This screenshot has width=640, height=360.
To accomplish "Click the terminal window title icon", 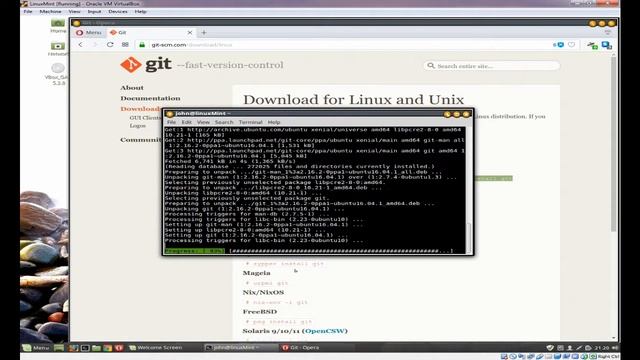I will [170, 114].
